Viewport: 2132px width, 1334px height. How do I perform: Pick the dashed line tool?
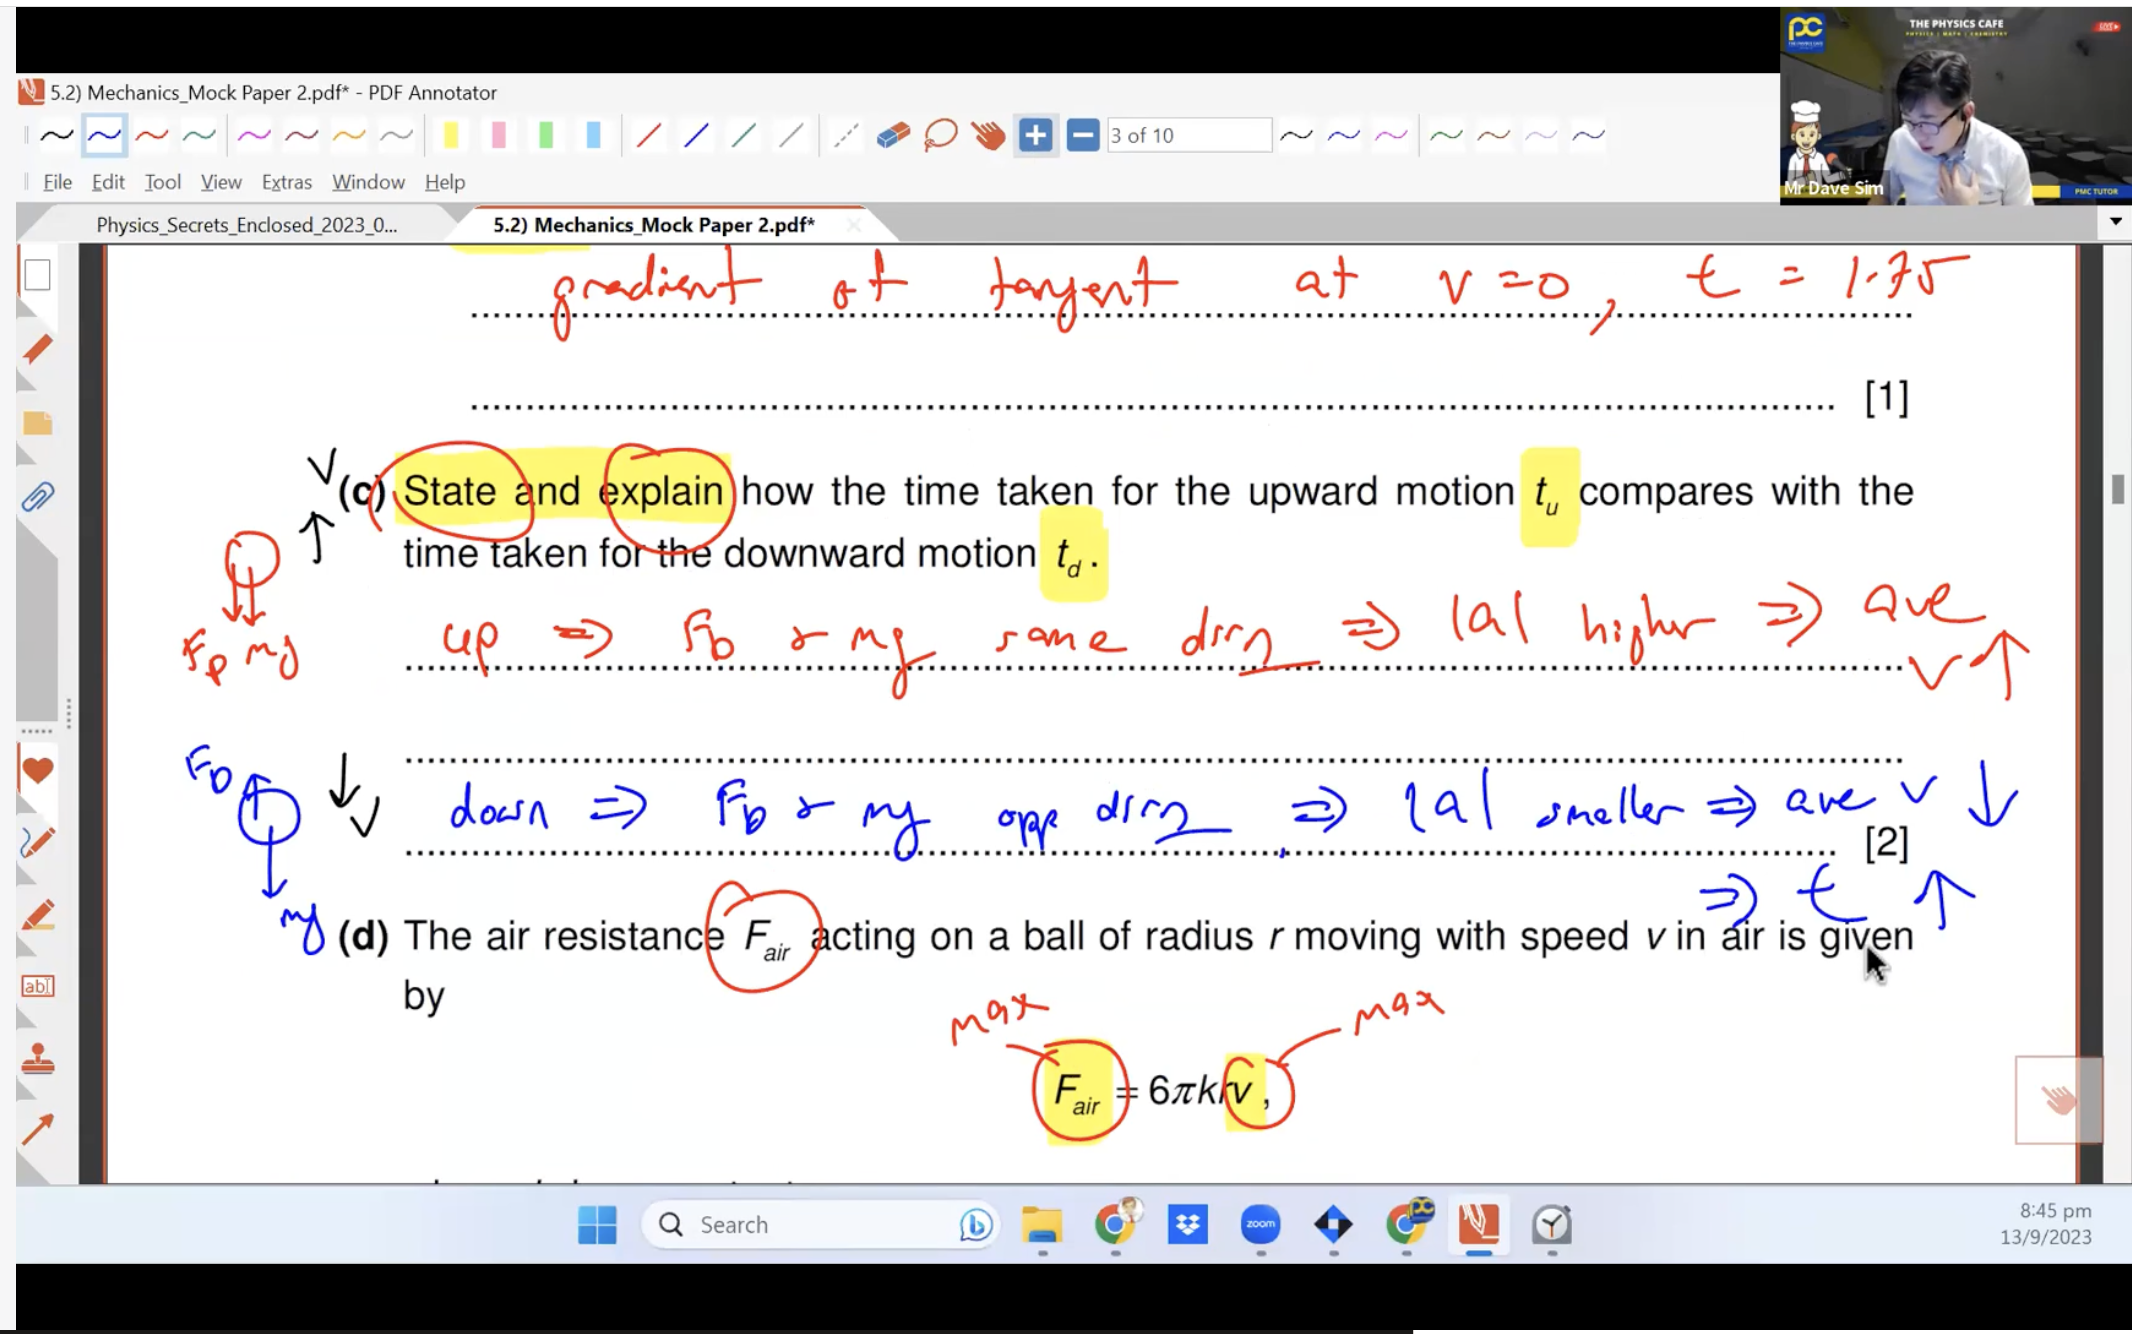846,135
